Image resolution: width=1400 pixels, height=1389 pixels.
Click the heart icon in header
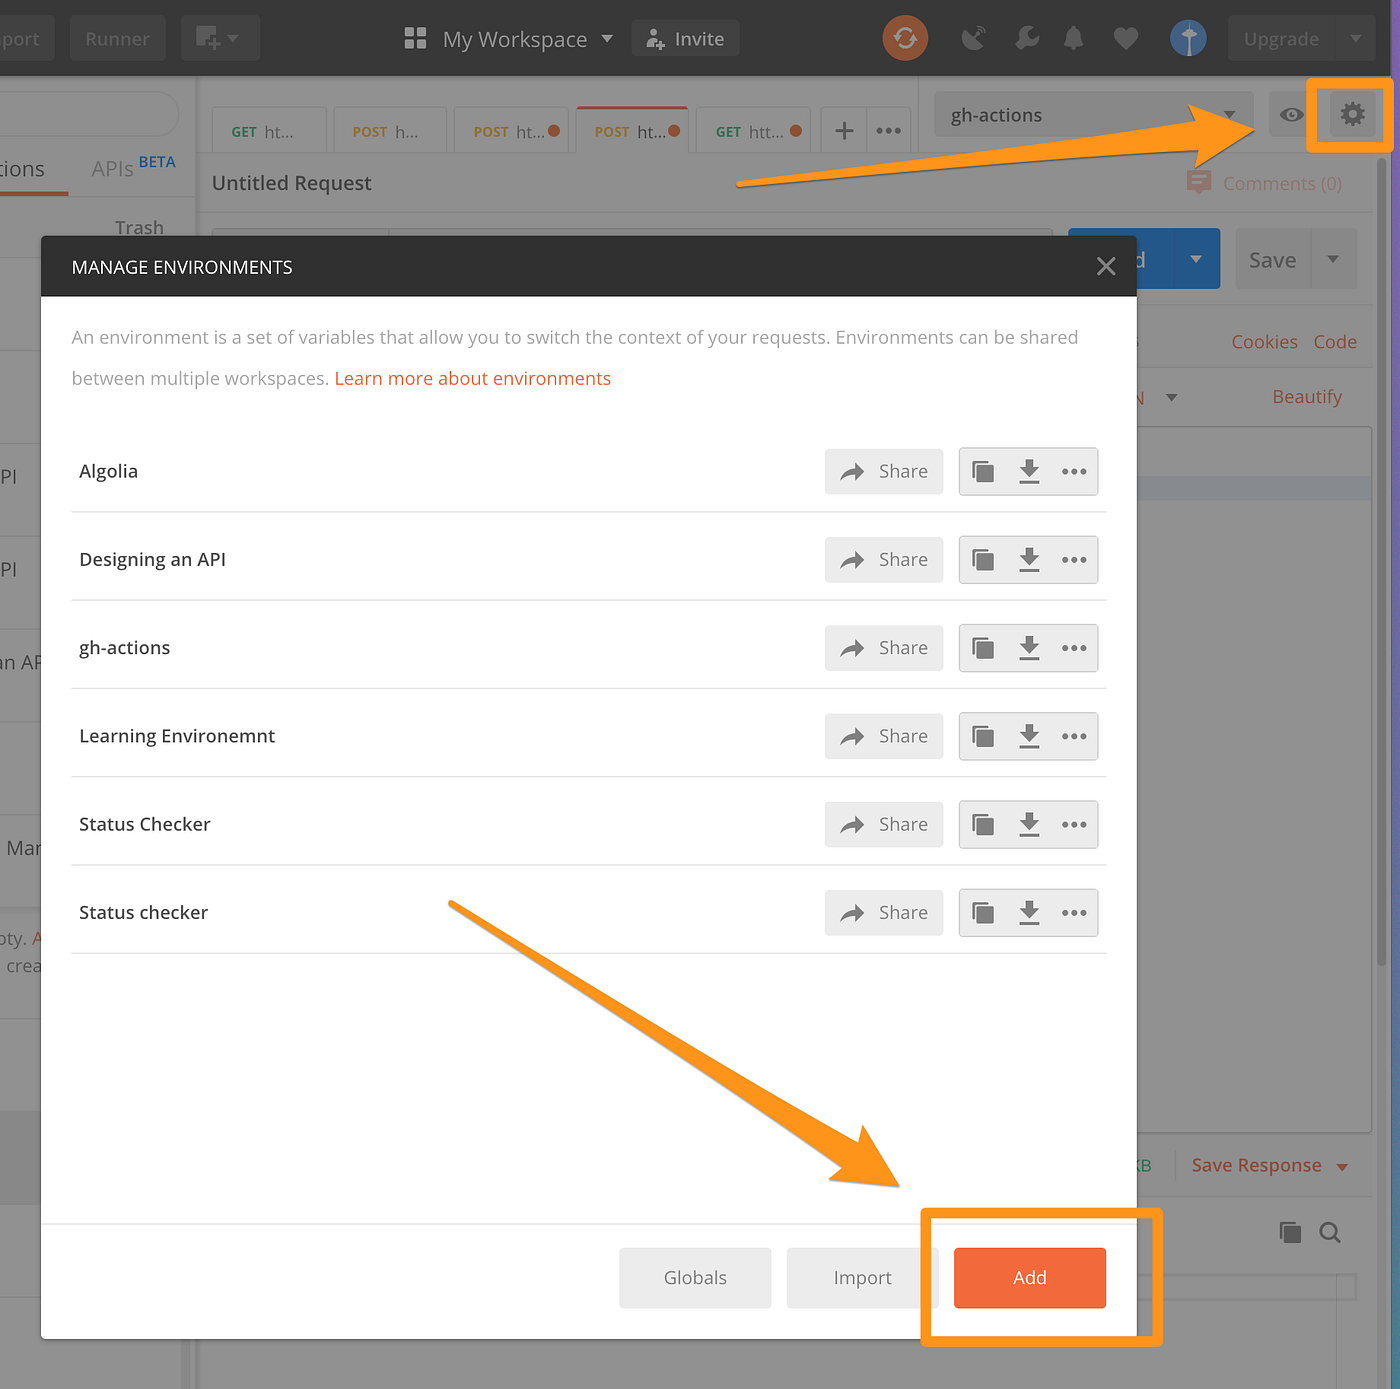(1126, 39)
